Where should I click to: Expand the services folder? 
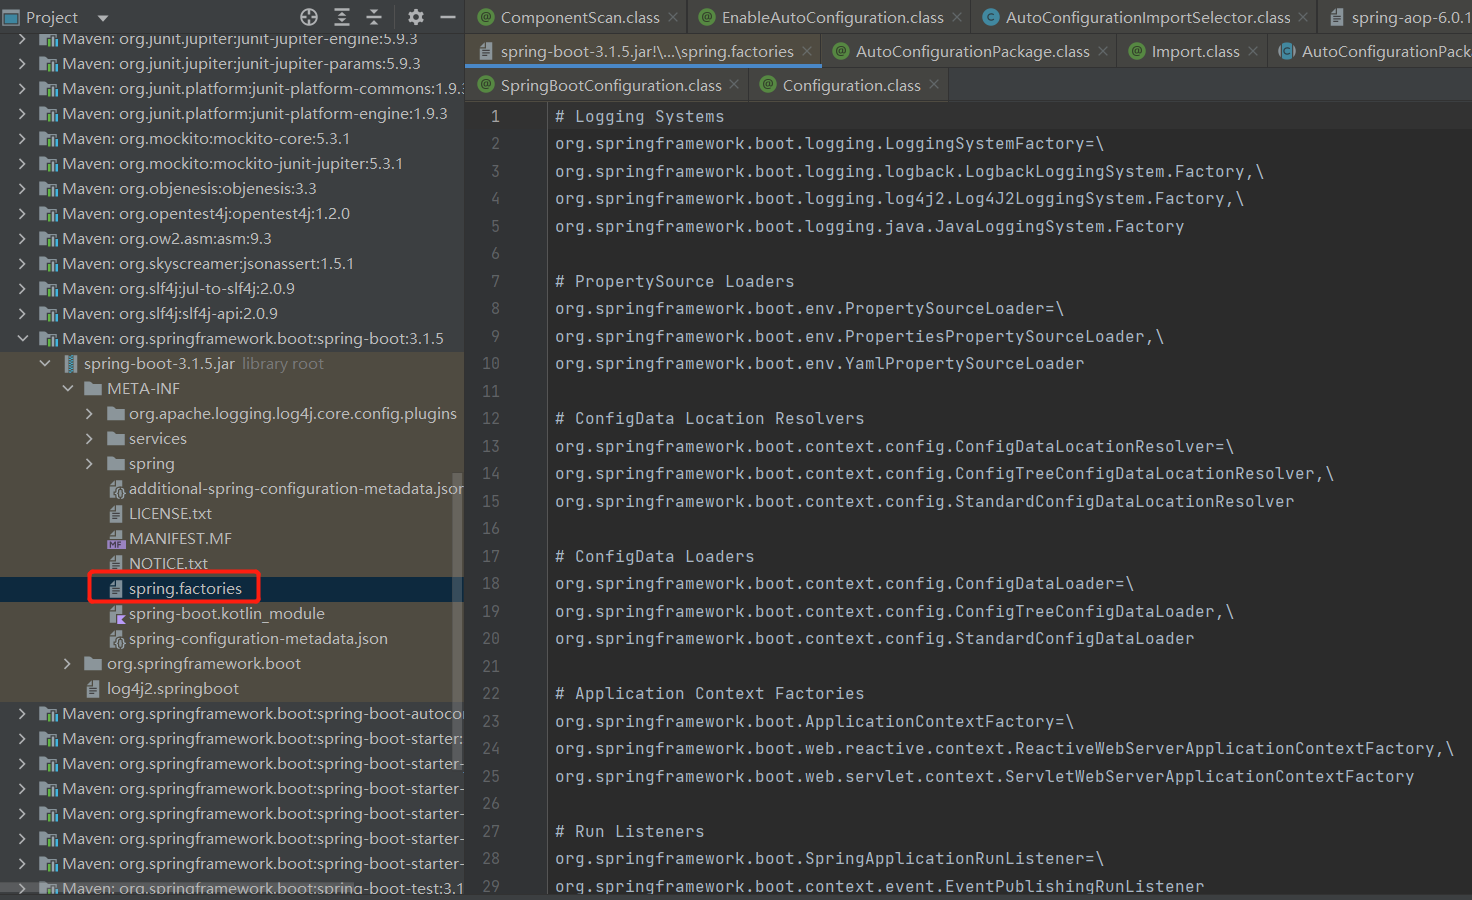click(89, 439)
